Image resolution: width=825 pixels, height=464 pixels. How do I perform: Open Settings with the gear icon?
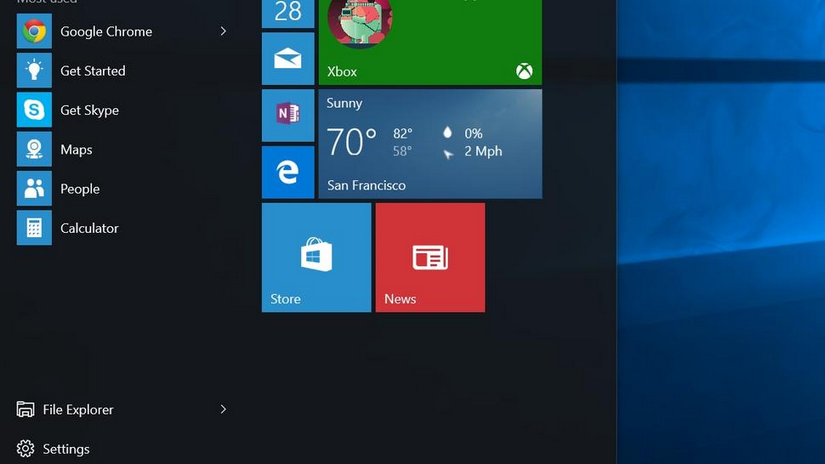pos(55,449)
